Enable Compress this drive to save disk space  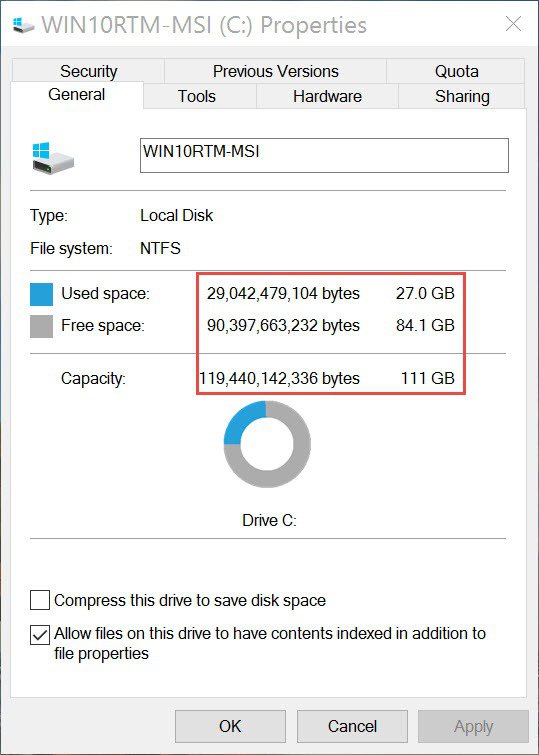point(39,600)
